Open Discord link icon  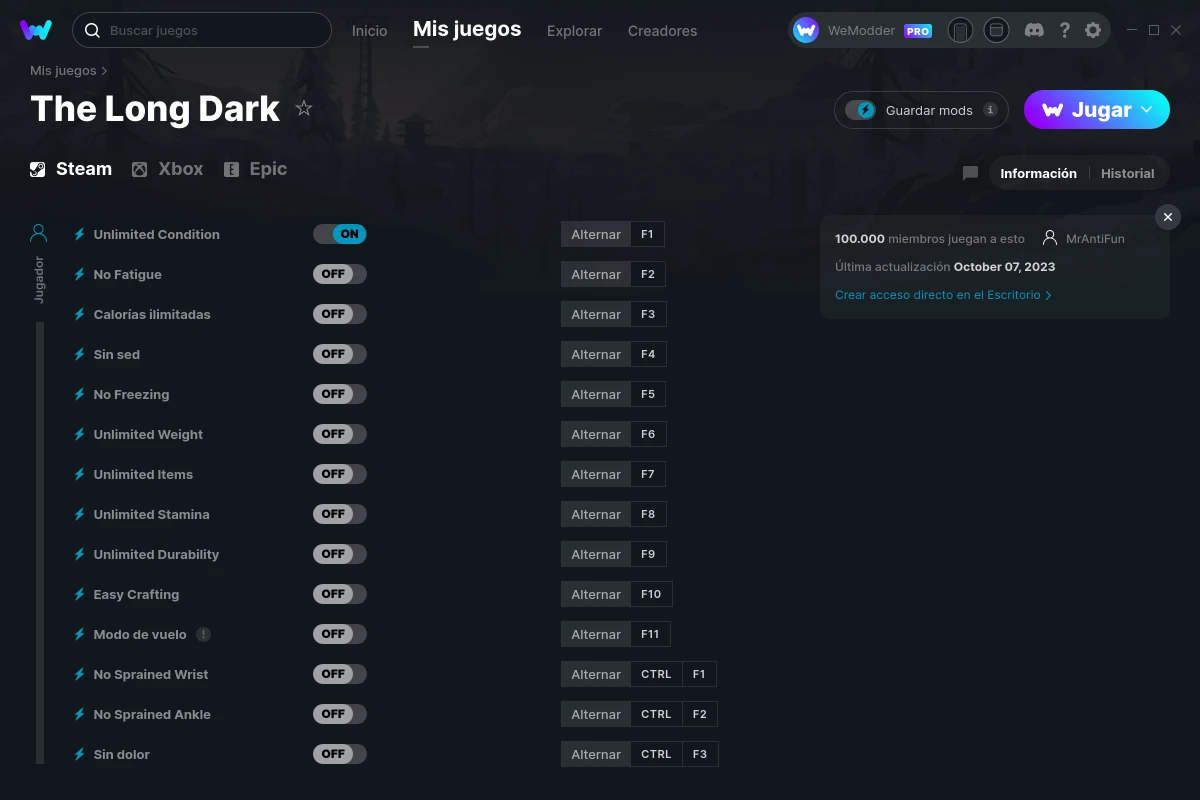(1035, 30)
